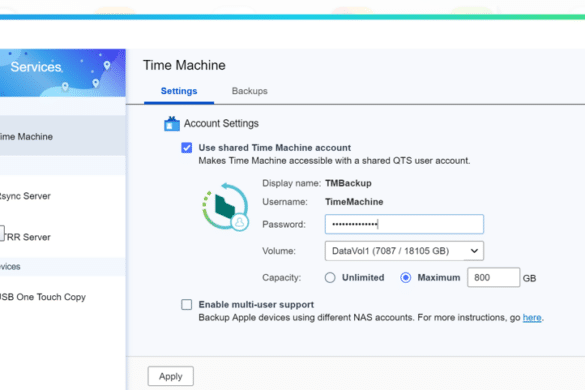Click the Password input field
The width and height of the screenshot is (585, 390).
[404, 224]
